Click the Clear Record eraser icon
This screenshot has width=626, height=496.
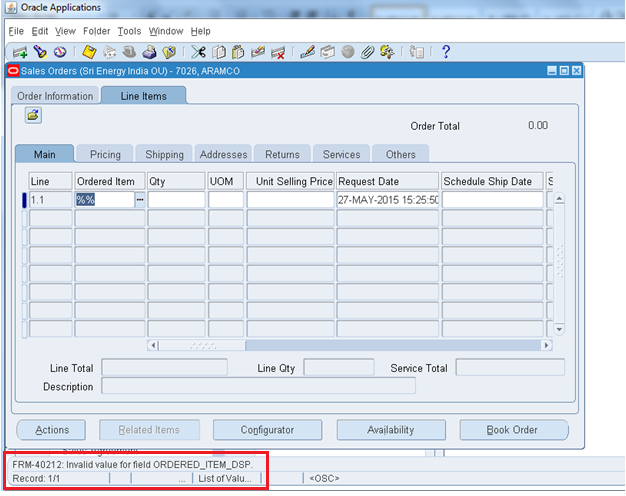pos(258,52)
